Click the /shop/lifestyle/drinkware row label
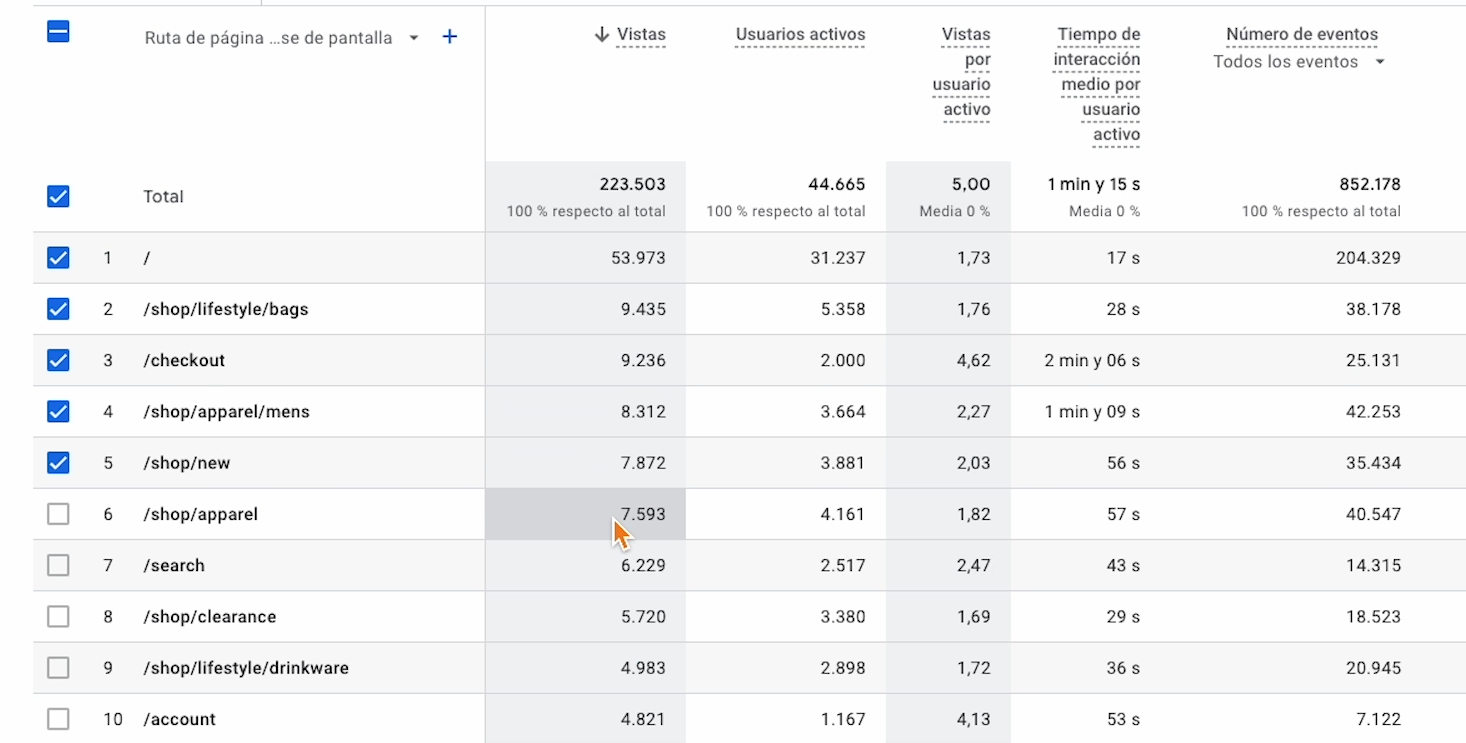Viewport: 1466px width, 743px height. tap(246, 667)
